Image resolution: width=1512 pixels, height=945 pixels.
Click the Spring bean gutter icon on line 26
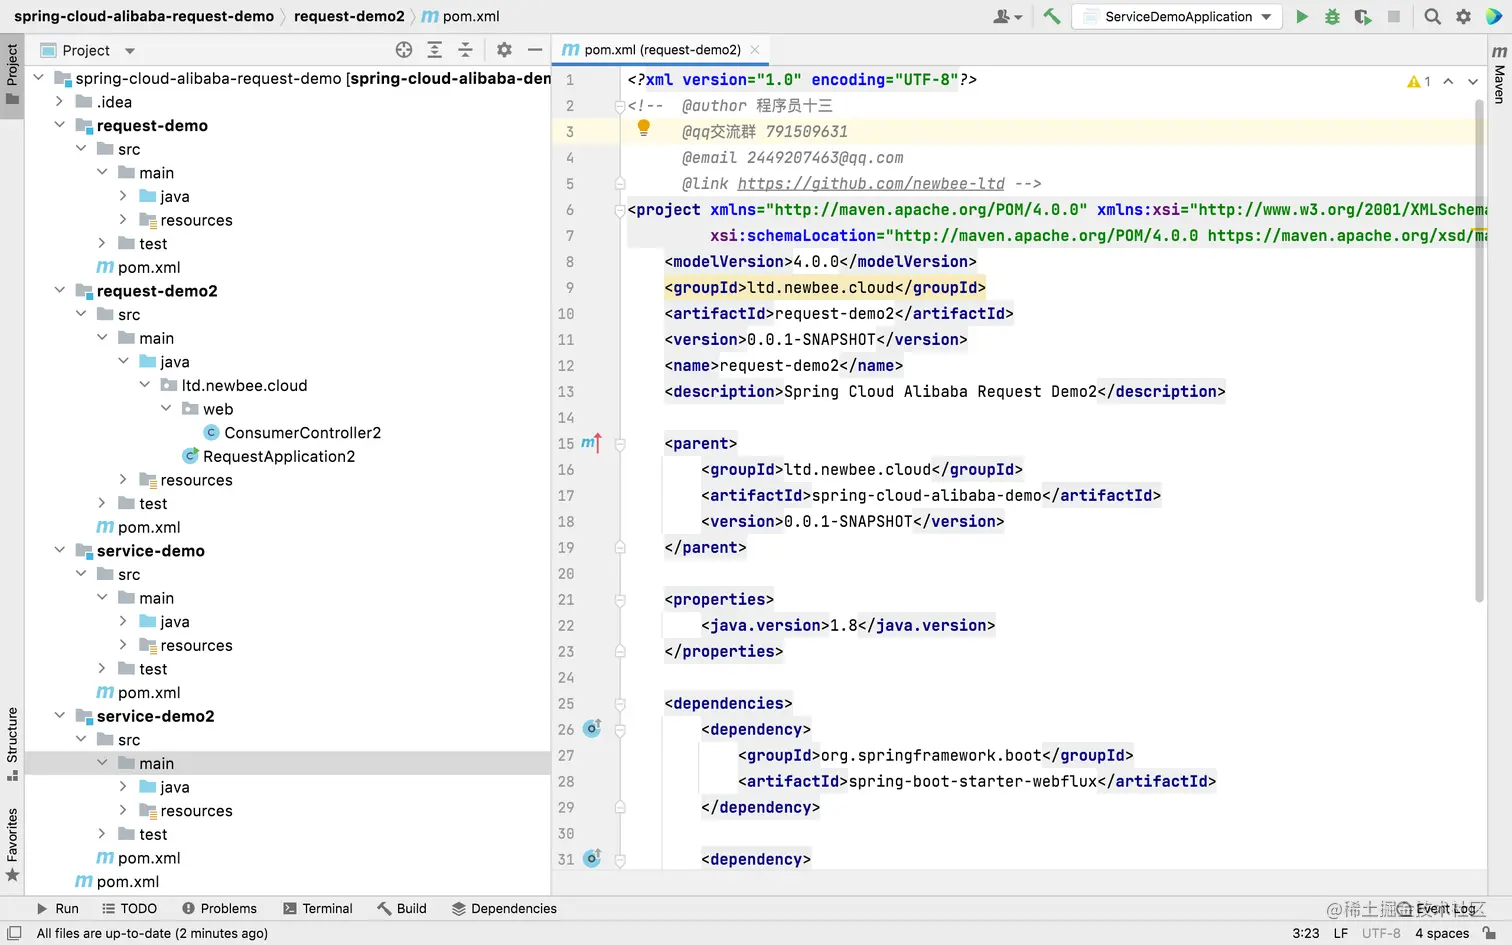click(592, 729)
